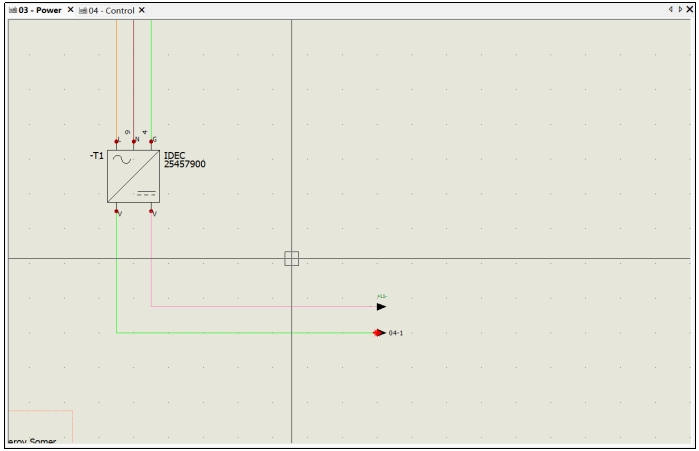The image size is (699, 451).
Task: Close the 03 - Power tab
Action: pyautogui.click(x=70, y=9)
